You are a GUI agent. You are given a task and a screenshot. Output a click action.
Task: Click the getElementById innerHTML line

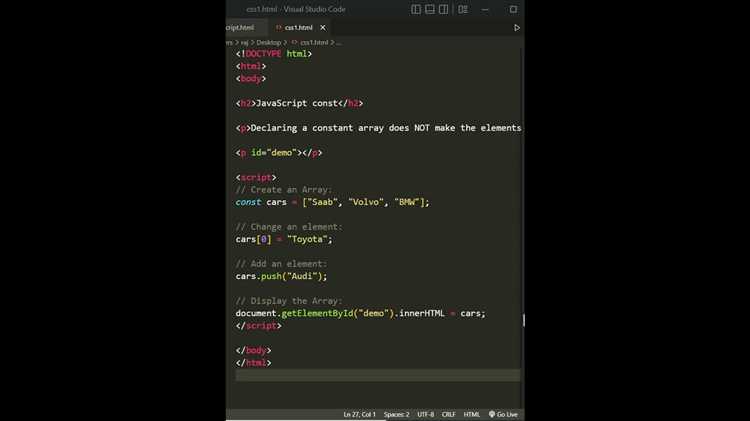pyautogui.click(x=360, y=313)
